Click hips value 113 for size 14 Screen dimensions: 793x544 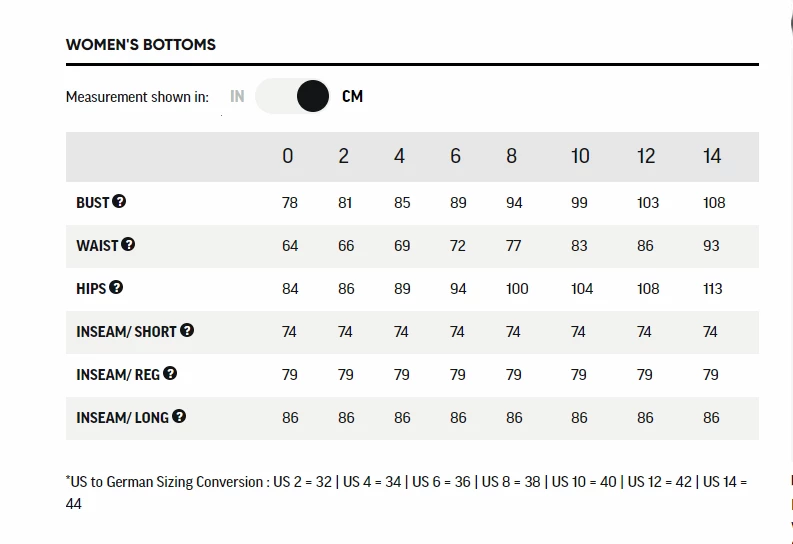[x=713, y=289]
